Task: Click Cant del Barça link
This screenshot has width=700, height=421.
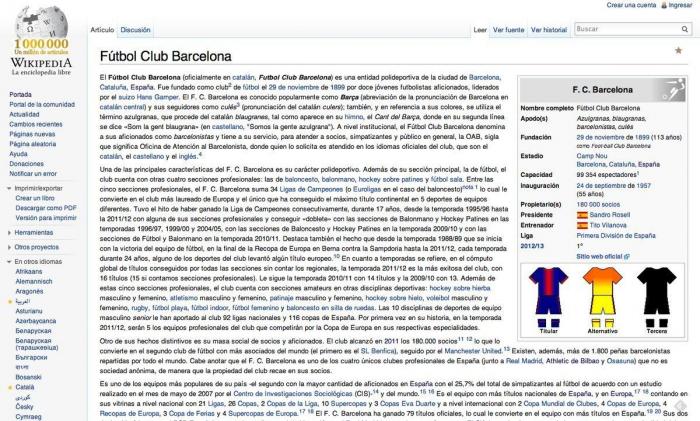Action: [399, 117]
